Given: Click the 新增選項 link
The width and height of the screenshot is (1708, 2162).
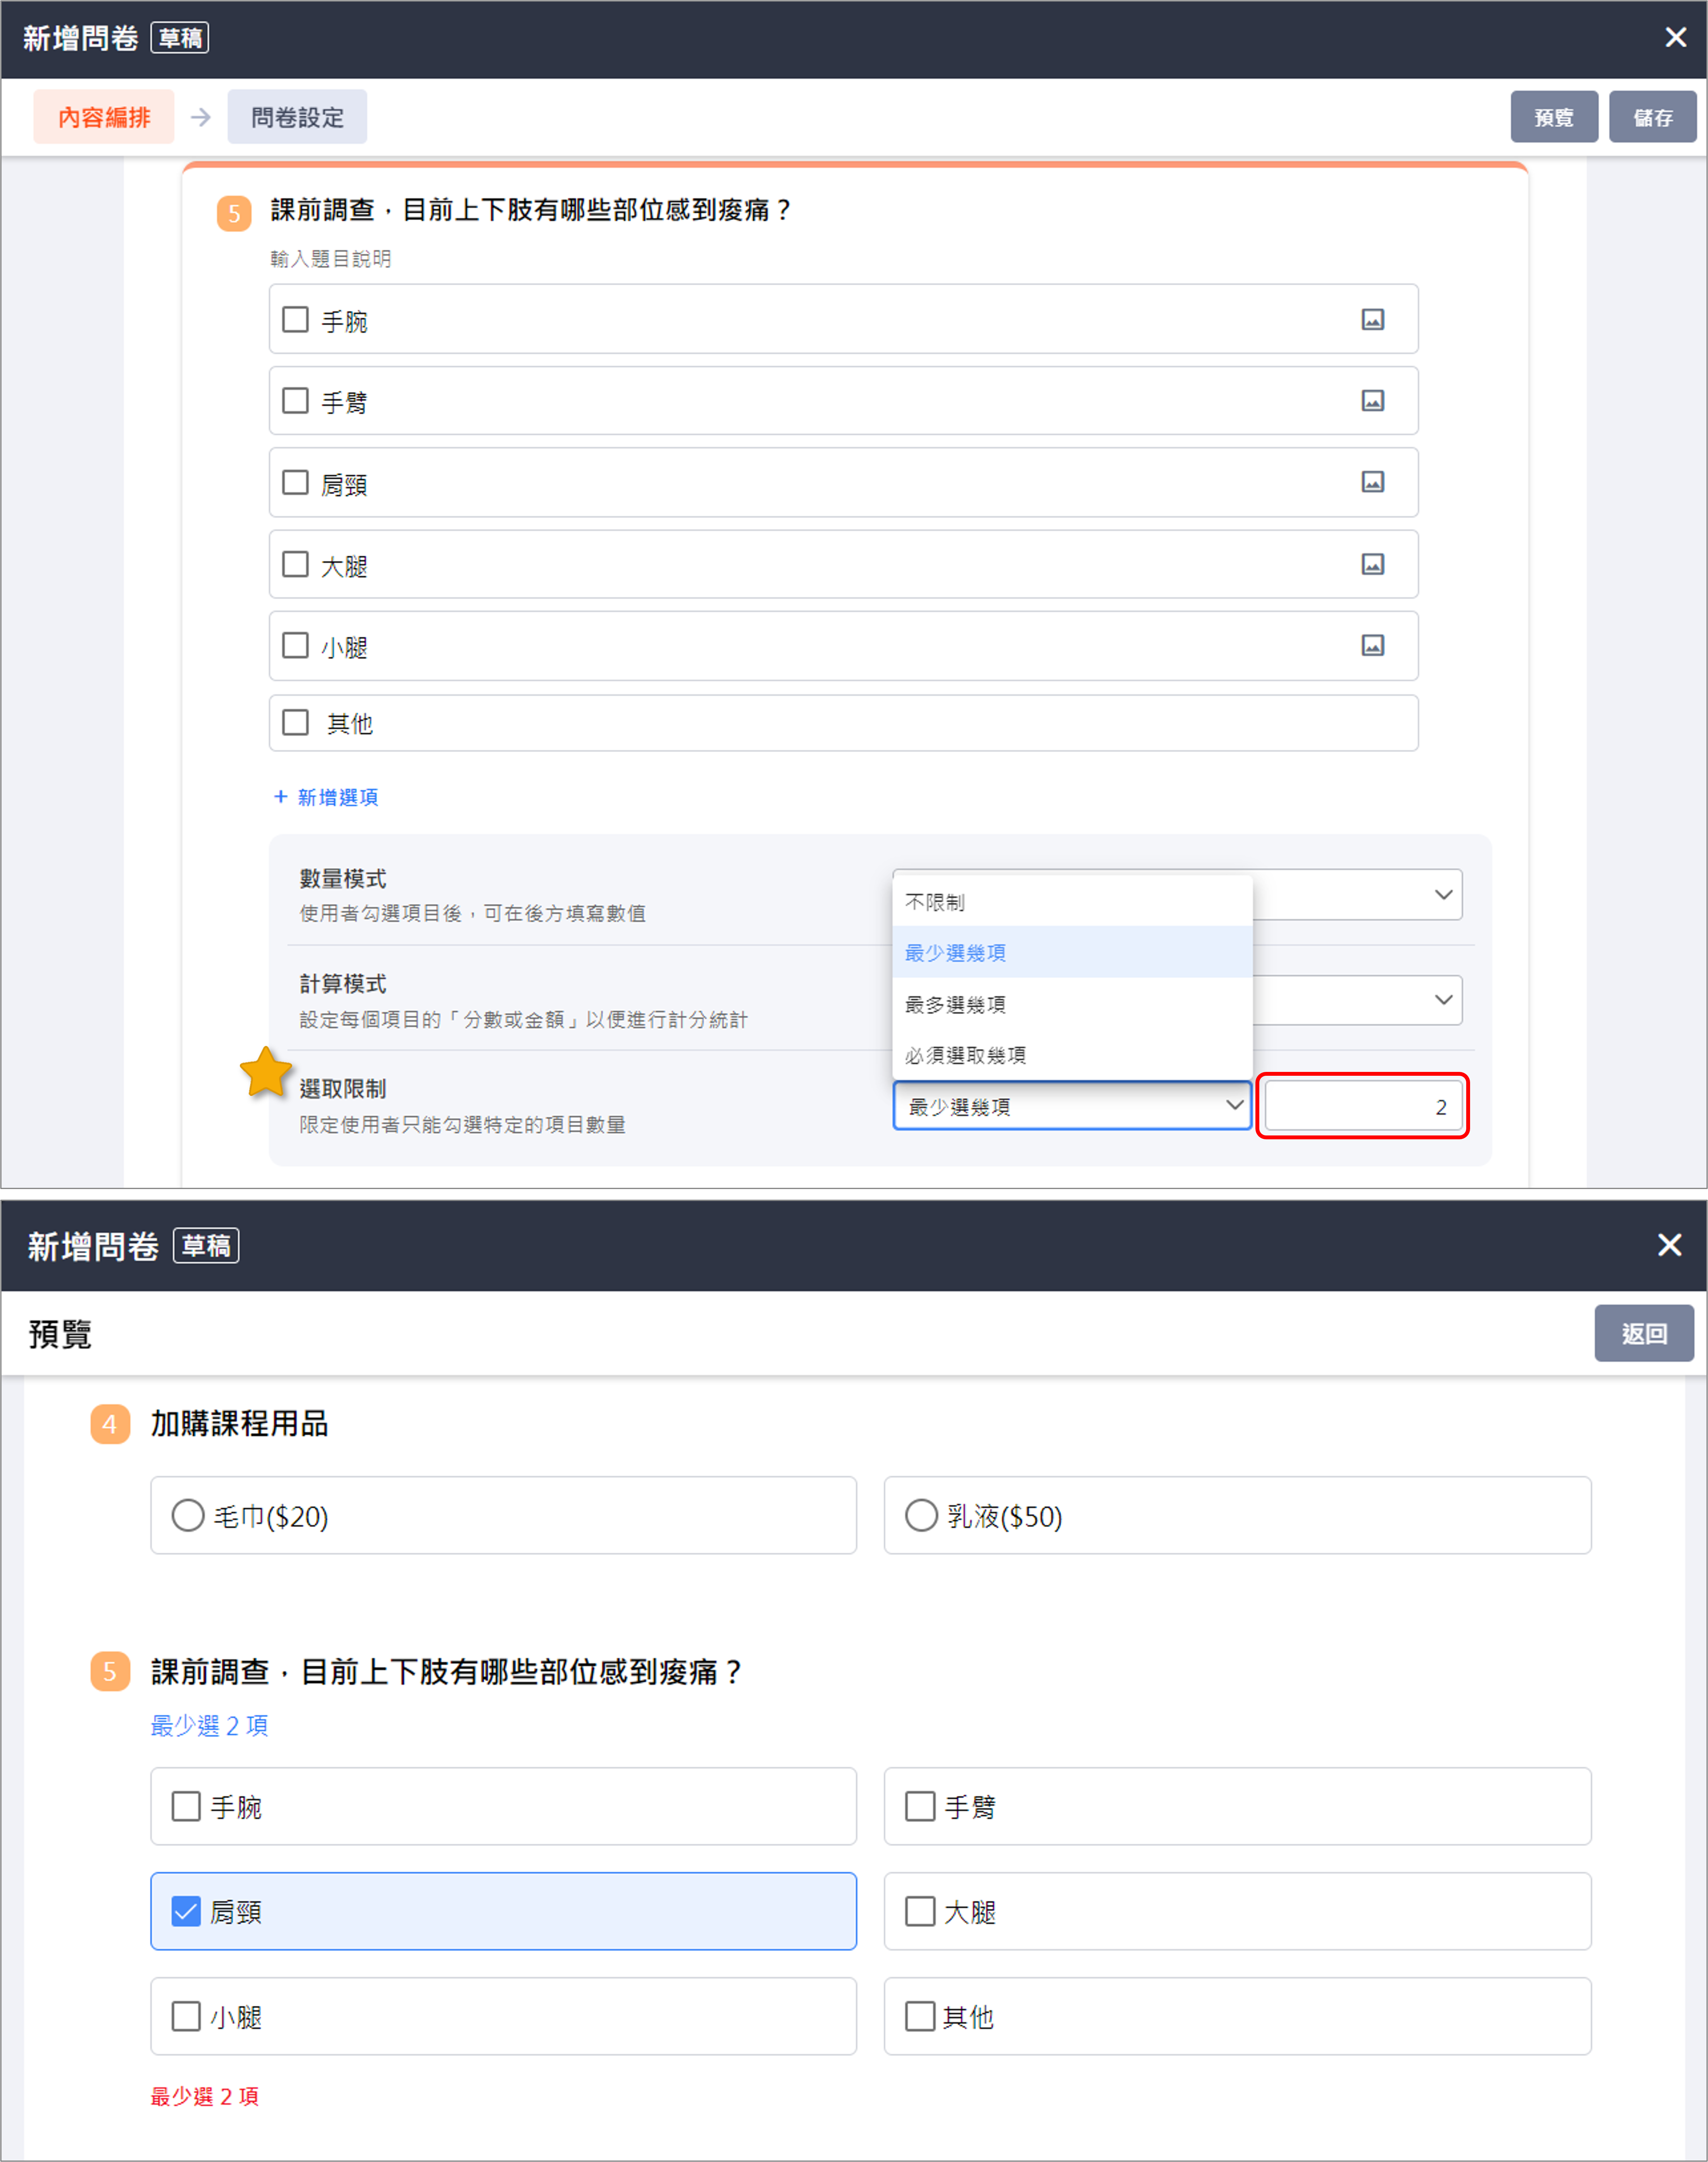Looking at the screenshot, I should 326,797.
